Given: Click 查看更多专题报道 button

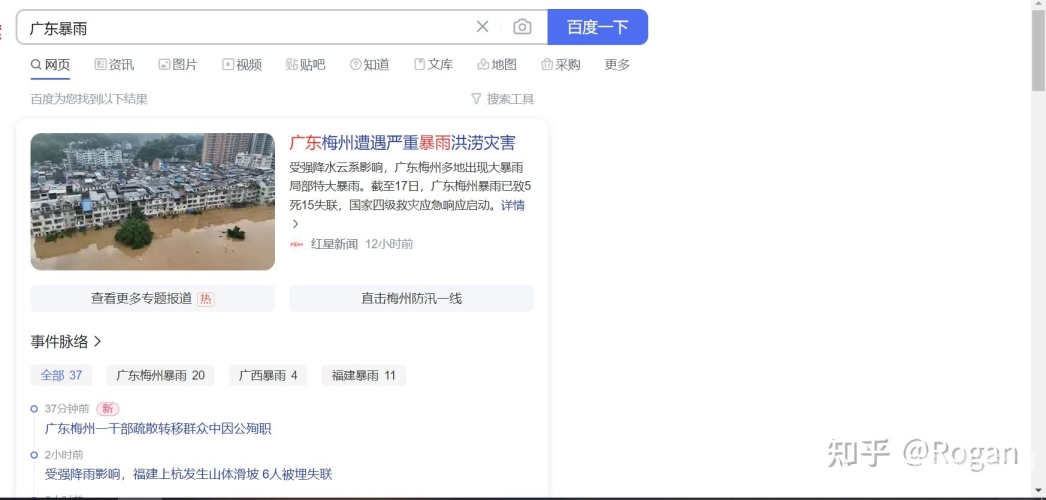Looking at the screenshot, I should [153, 299].
